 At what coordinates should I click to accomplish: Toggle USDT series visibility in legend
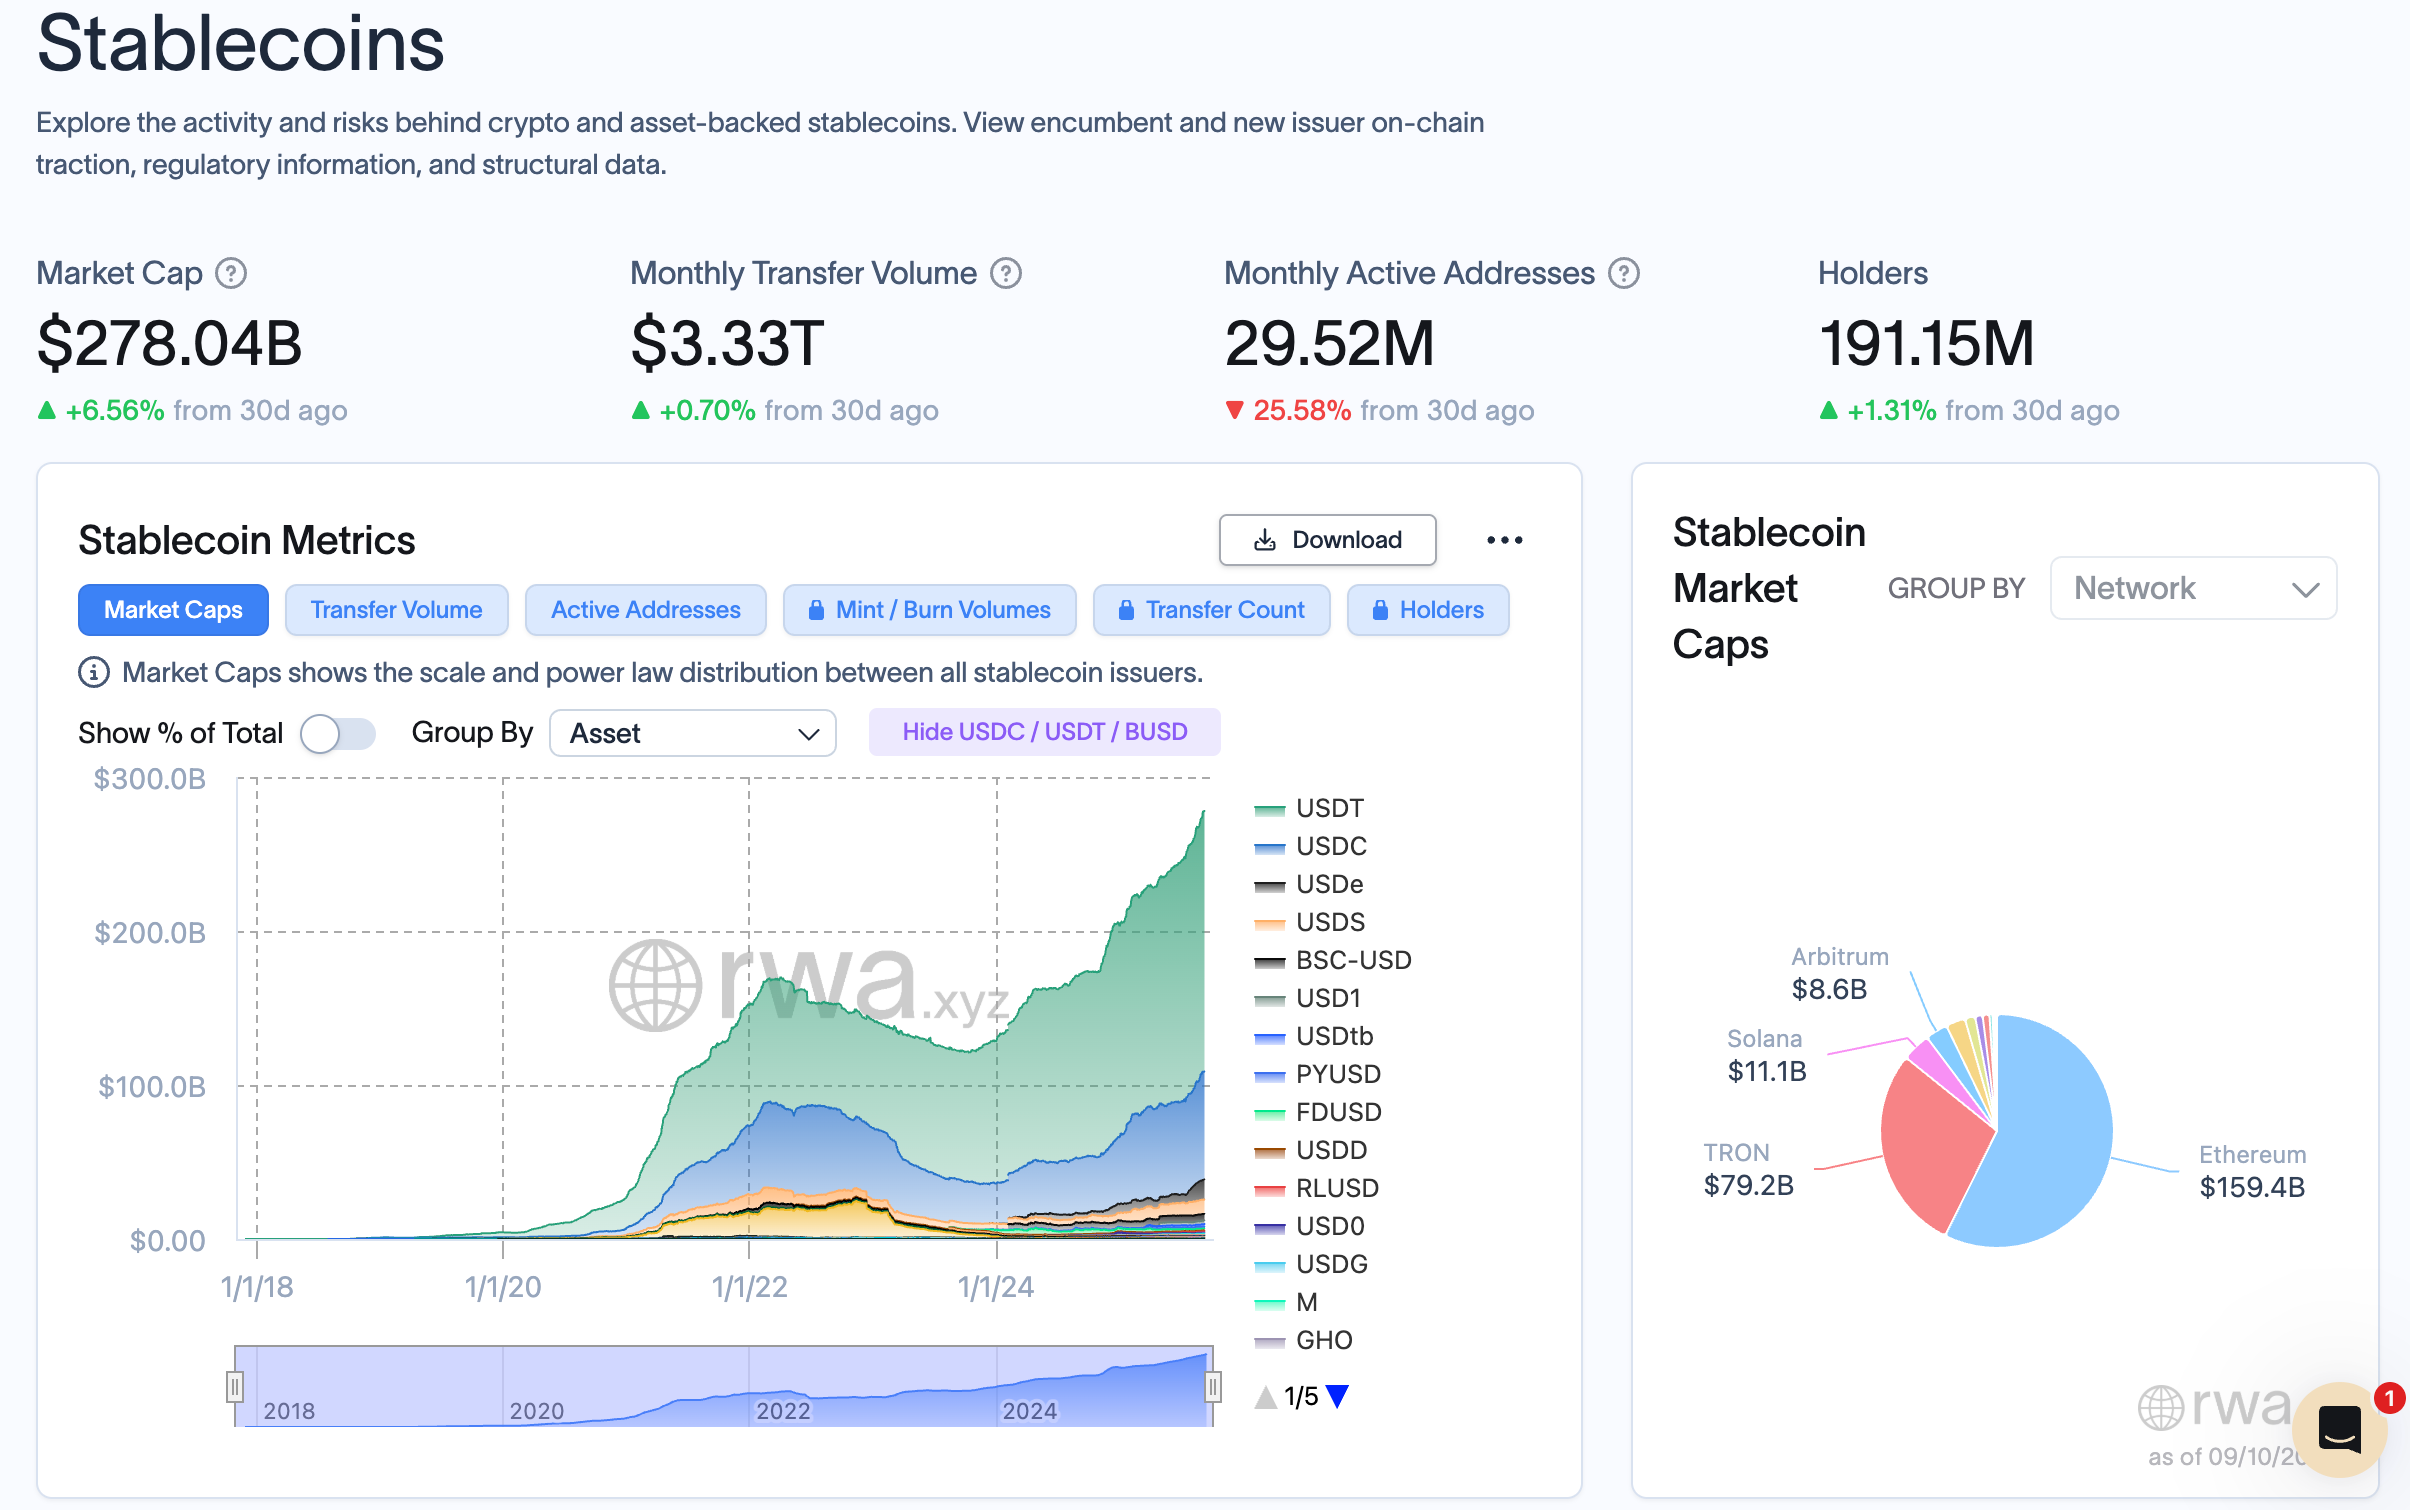tap(1328, 808)
